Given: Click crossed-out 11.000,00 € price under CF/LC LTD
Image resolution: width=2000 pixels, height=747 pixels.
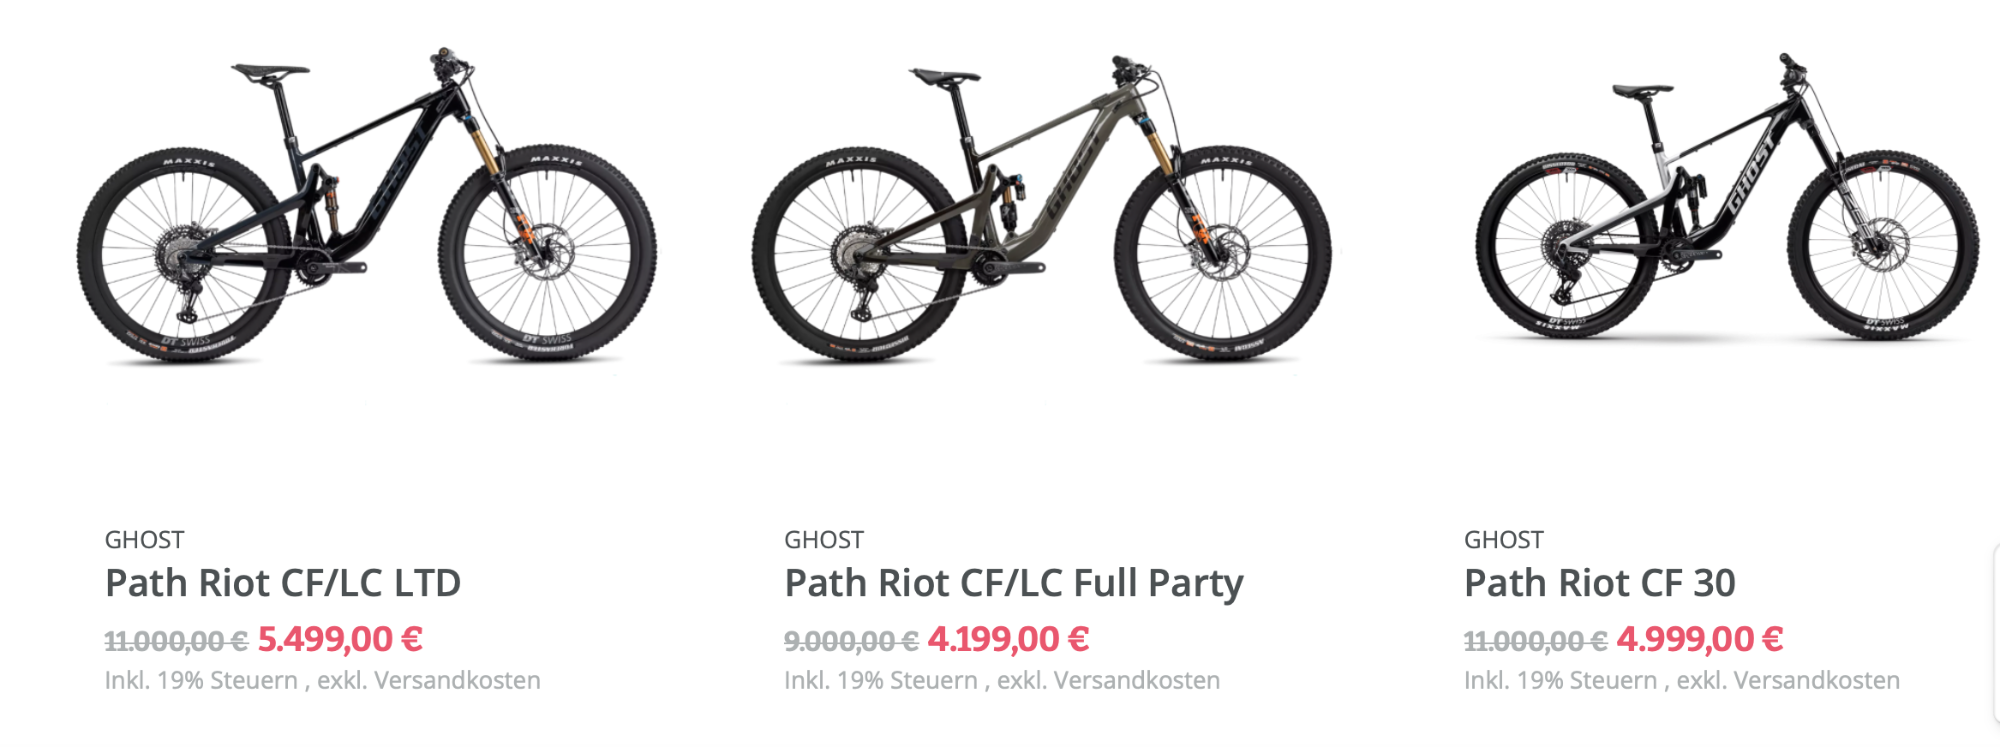Looking at the screenshot, I should pyautogui.click(x=176, y=641).
